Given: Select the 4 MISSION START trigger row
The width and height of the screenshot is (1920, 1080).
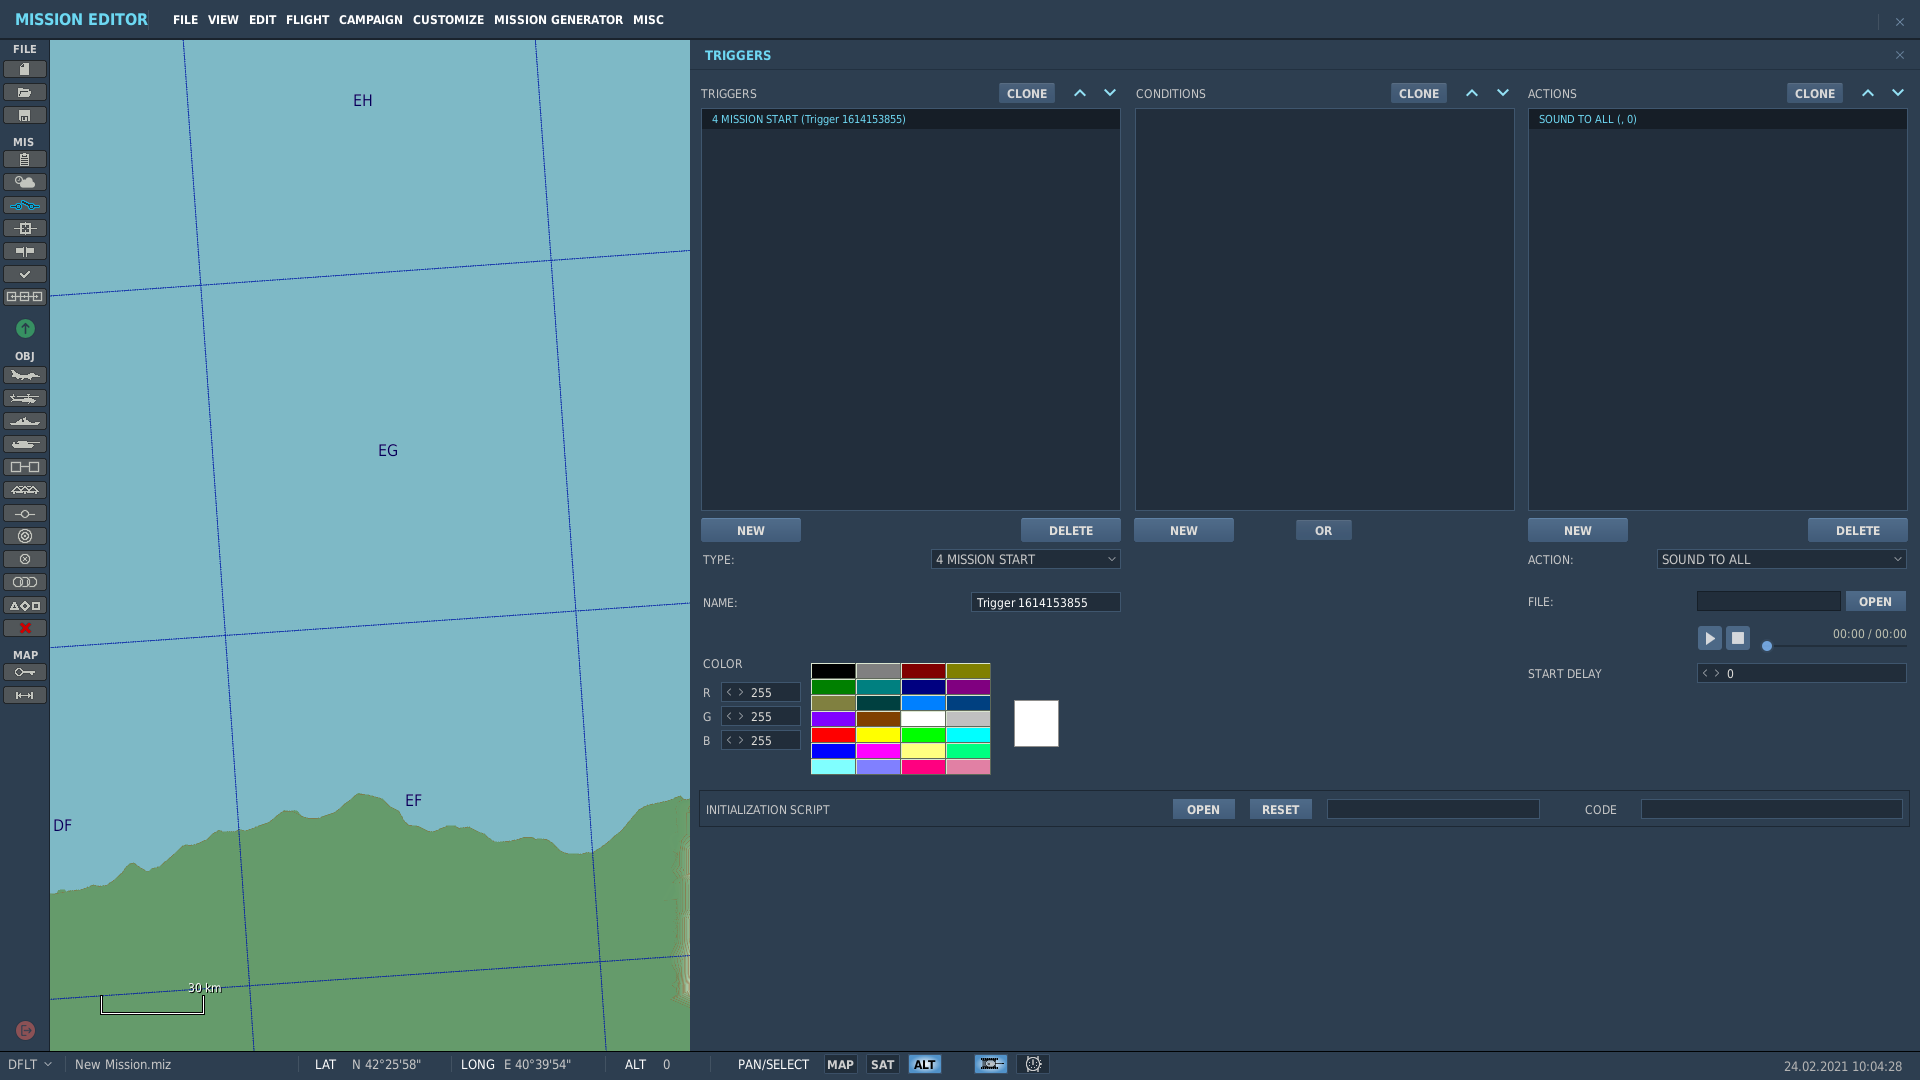Looking at the screenshot, I should point(910,119).
